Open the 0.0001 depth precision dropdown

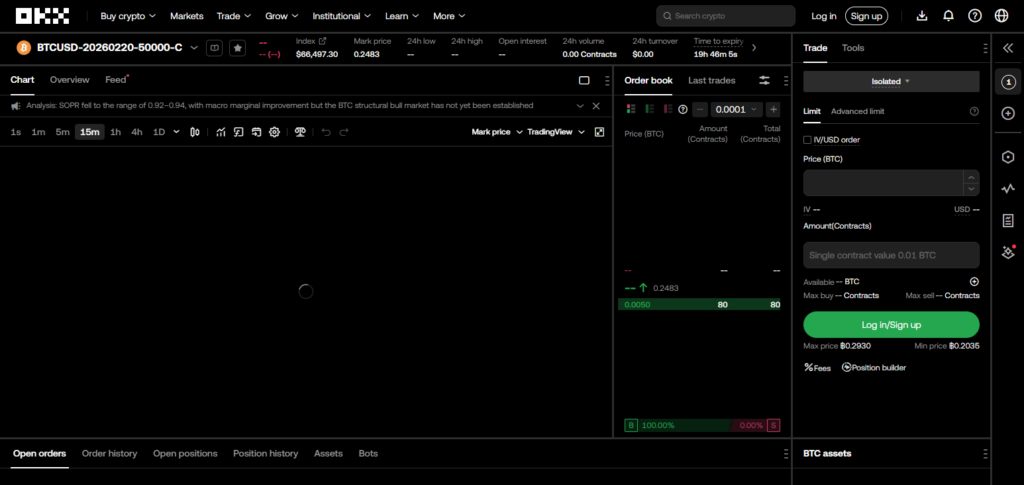736,109
